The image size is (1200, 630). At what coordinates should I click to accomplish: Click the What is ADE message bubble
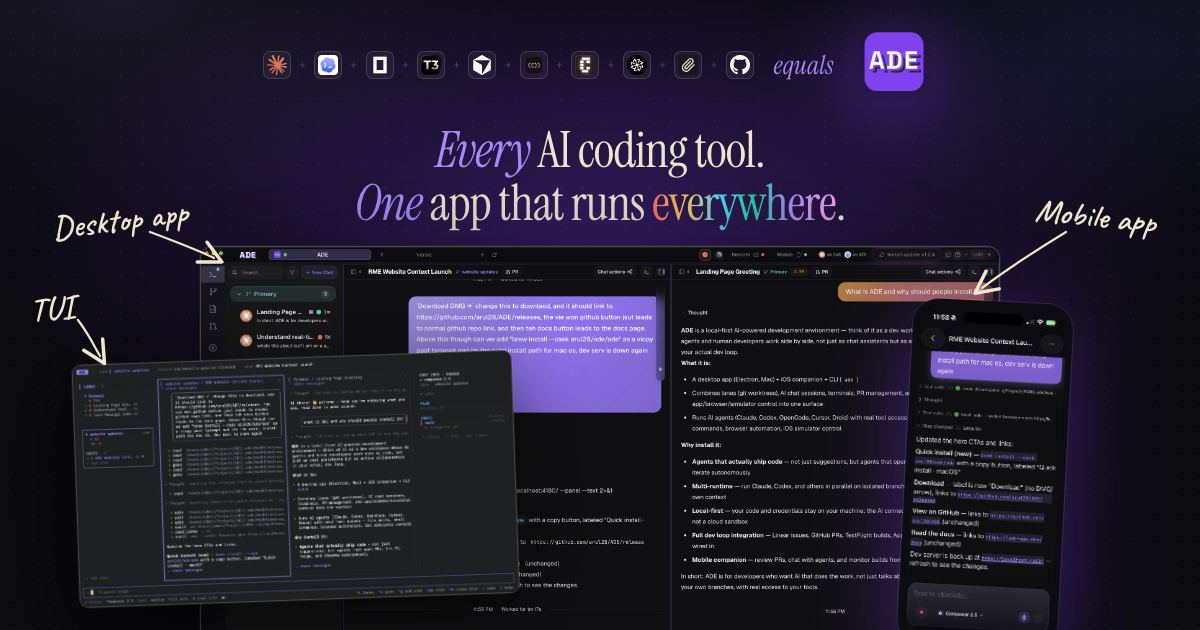coord(915,291)
